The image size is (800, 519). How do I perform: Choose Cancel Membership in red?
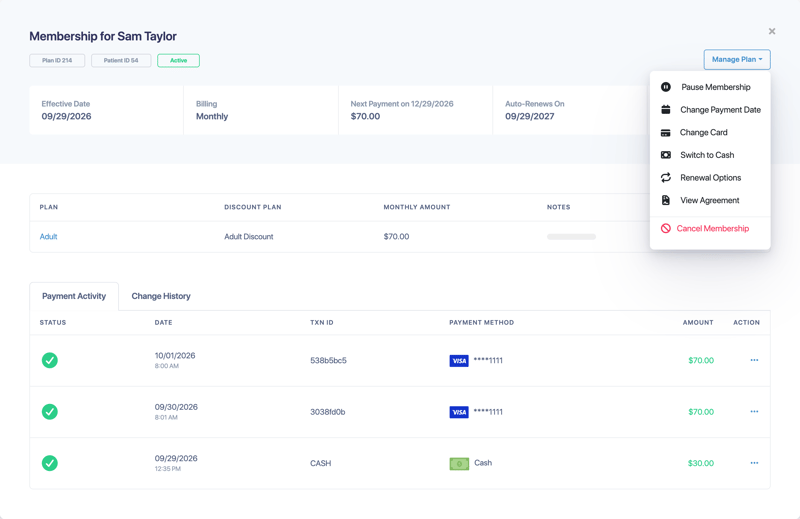click(710, 228)
